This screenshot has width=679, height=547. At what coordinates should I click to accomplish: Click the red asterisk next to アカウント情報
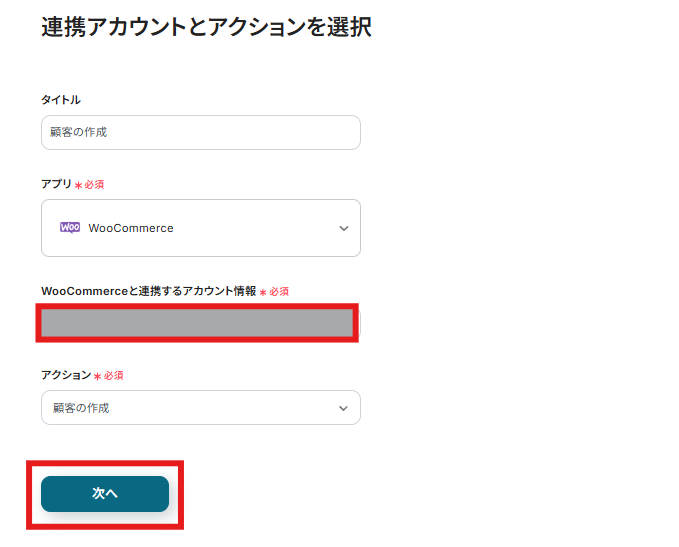click(x=263, y=292)
